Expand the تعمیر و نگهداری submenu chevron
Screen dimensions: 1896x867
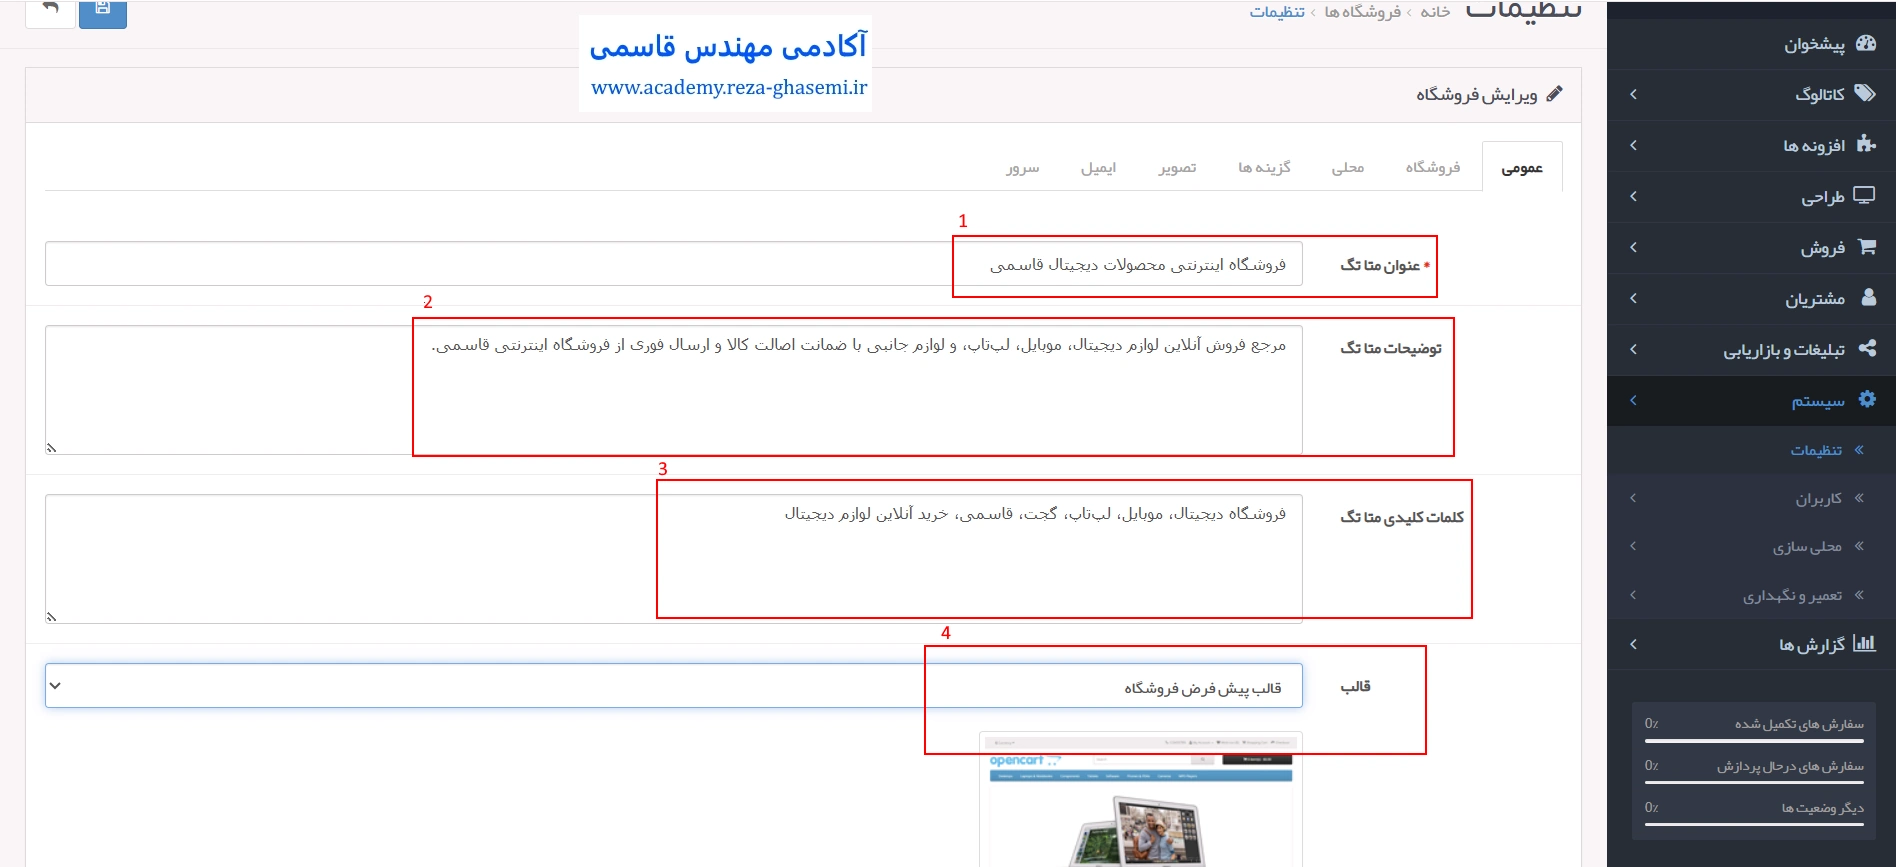click(1633, 595)
